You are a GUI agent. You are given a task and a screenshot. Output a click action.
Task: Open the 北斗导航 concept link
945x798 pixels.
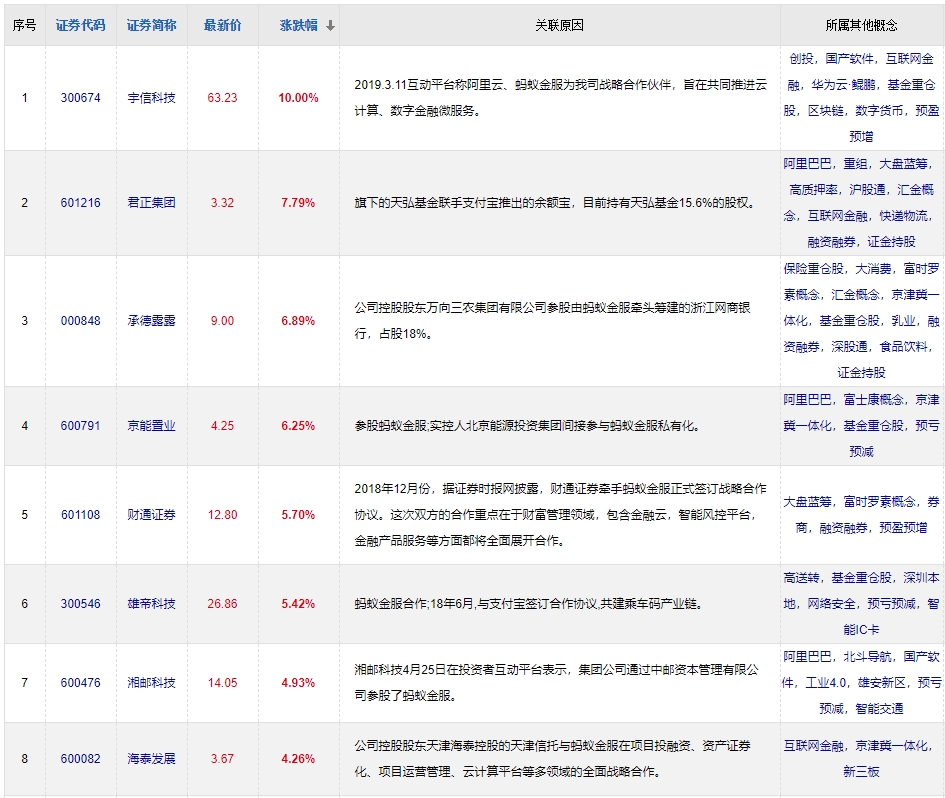click(867, 656)
